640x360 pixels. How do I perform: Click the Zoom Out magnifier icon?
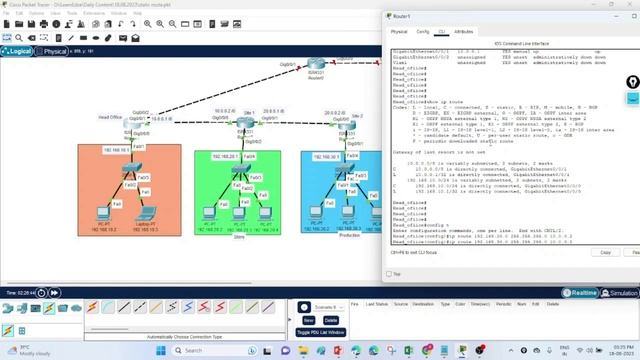click(x=173, y=24)
